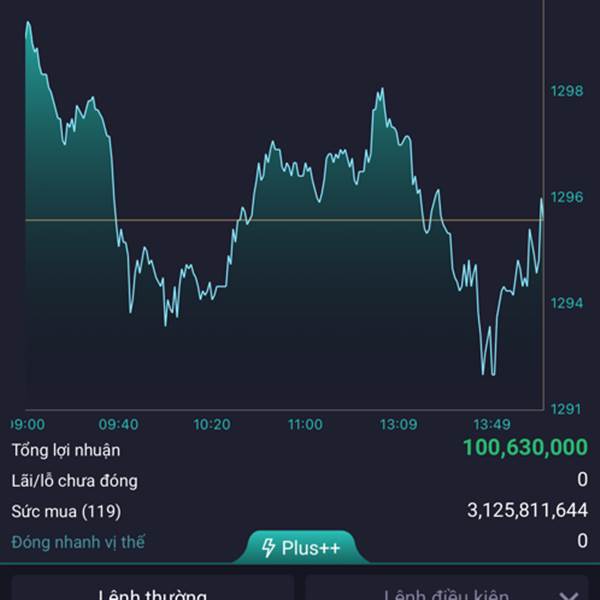Tap the Lãi/lỗ chưa đóng label
Viewport: 600px width, 600px height.
click(74, 481)
